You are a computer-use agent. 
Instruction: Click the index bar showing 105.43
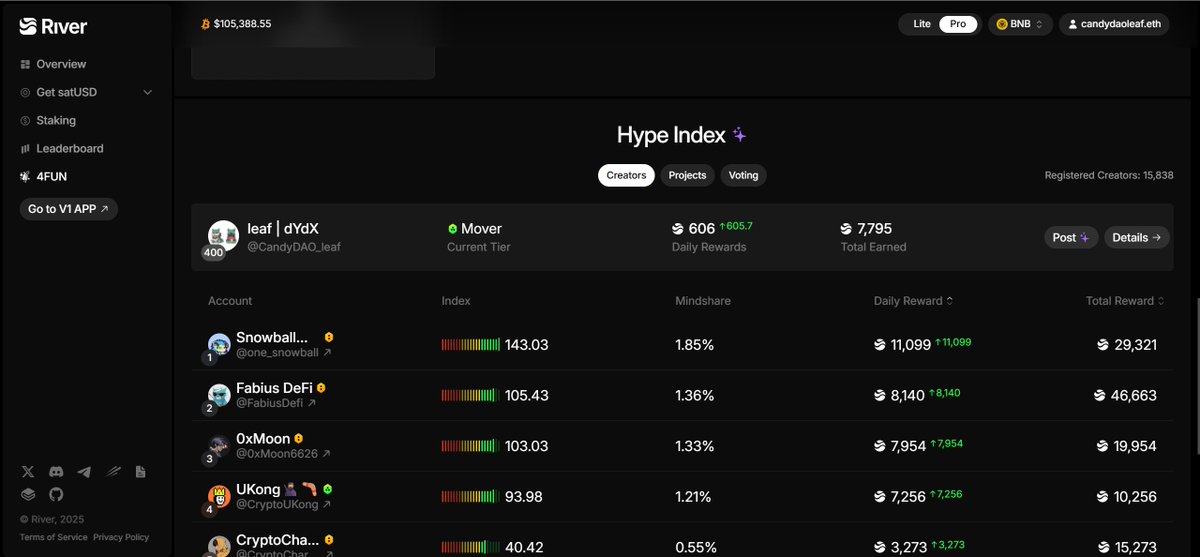click(471, 395)
